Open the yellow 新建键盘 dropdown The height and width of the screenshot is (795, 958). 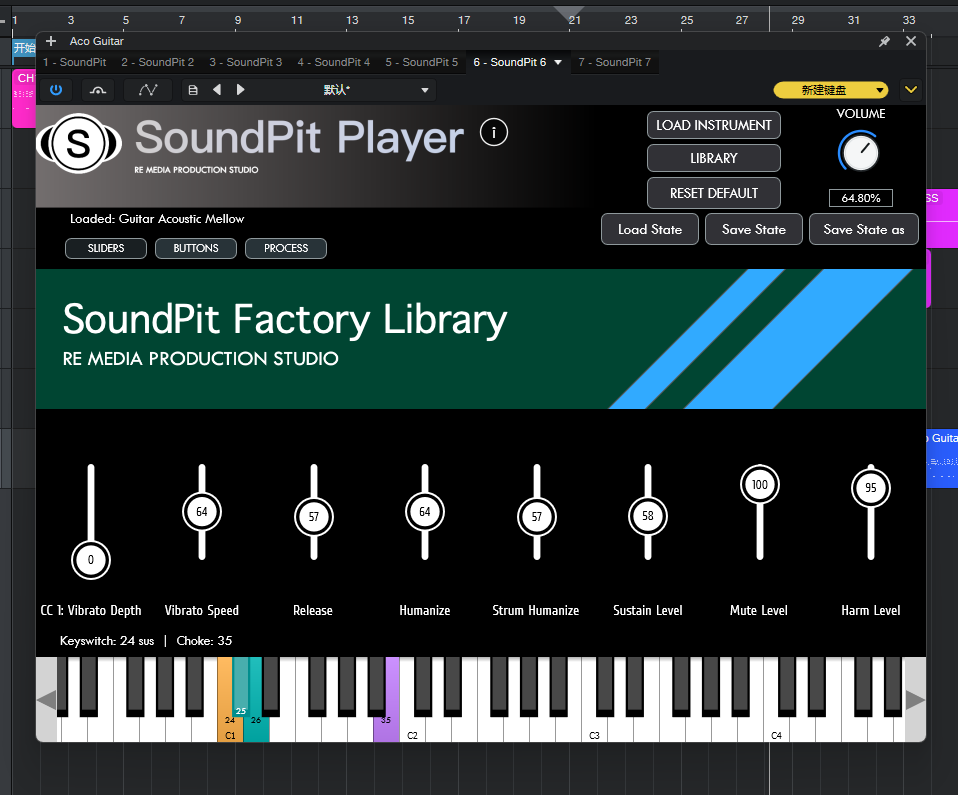tap(830, 90)
